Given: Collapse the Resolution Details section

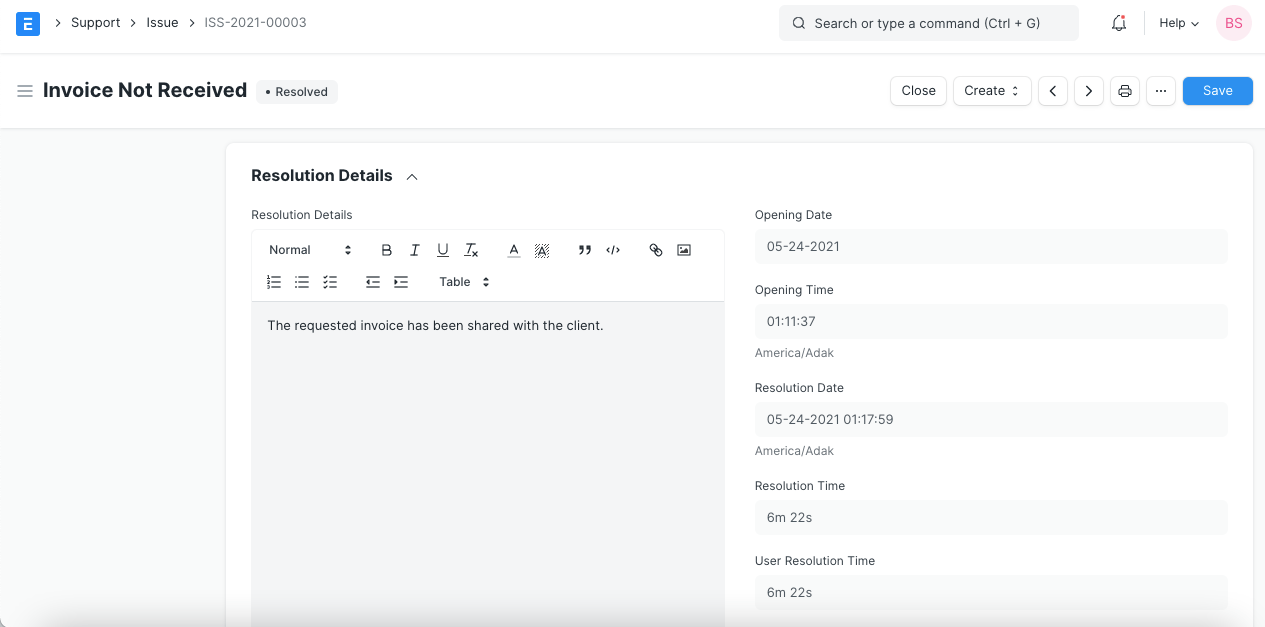Looking at the screenshot, I should click(411, 177).
